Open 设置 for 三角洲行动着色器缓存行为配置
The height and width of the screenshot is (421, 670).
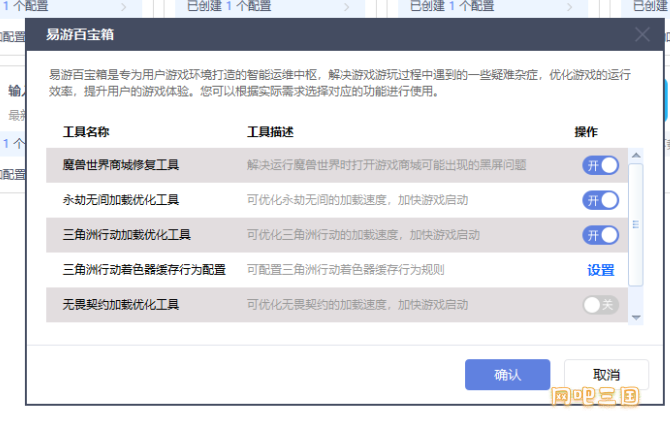pyautogui.click(x=600, y=270)
